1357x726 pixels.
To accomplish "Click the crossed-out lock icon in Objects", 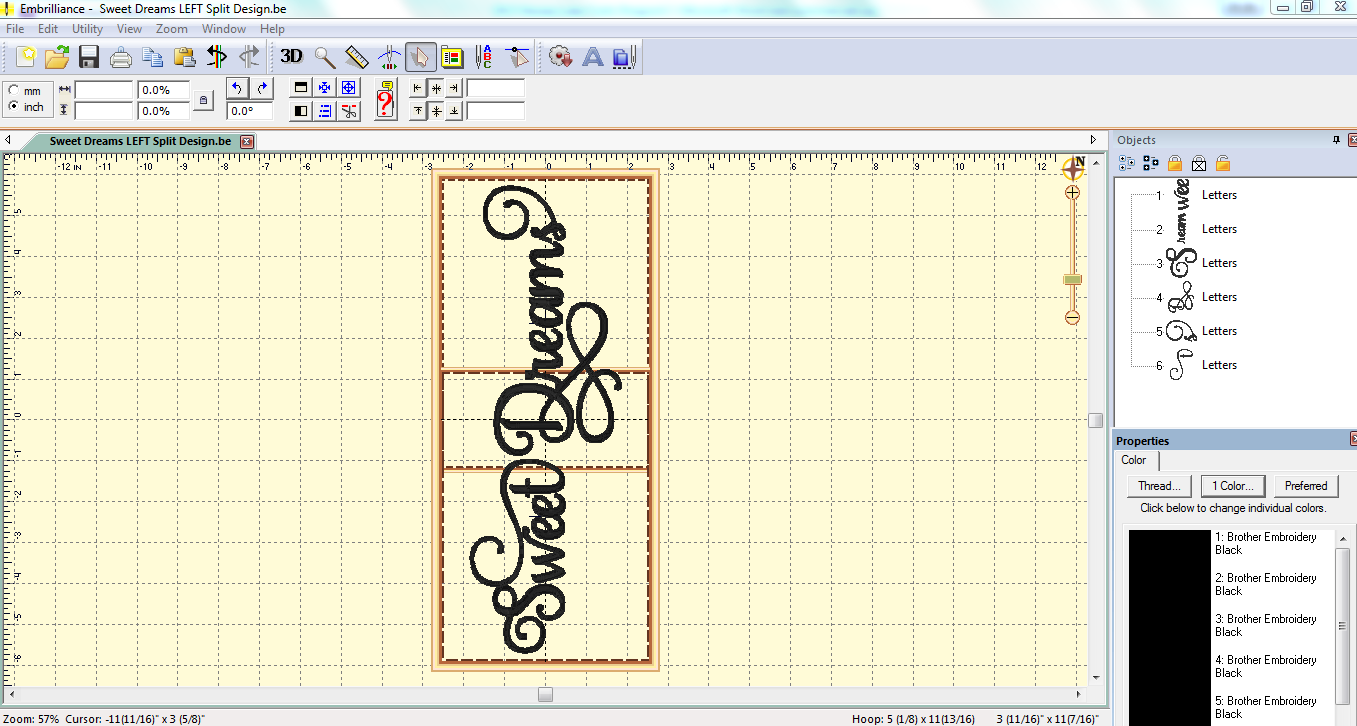I will (1199, 163).
